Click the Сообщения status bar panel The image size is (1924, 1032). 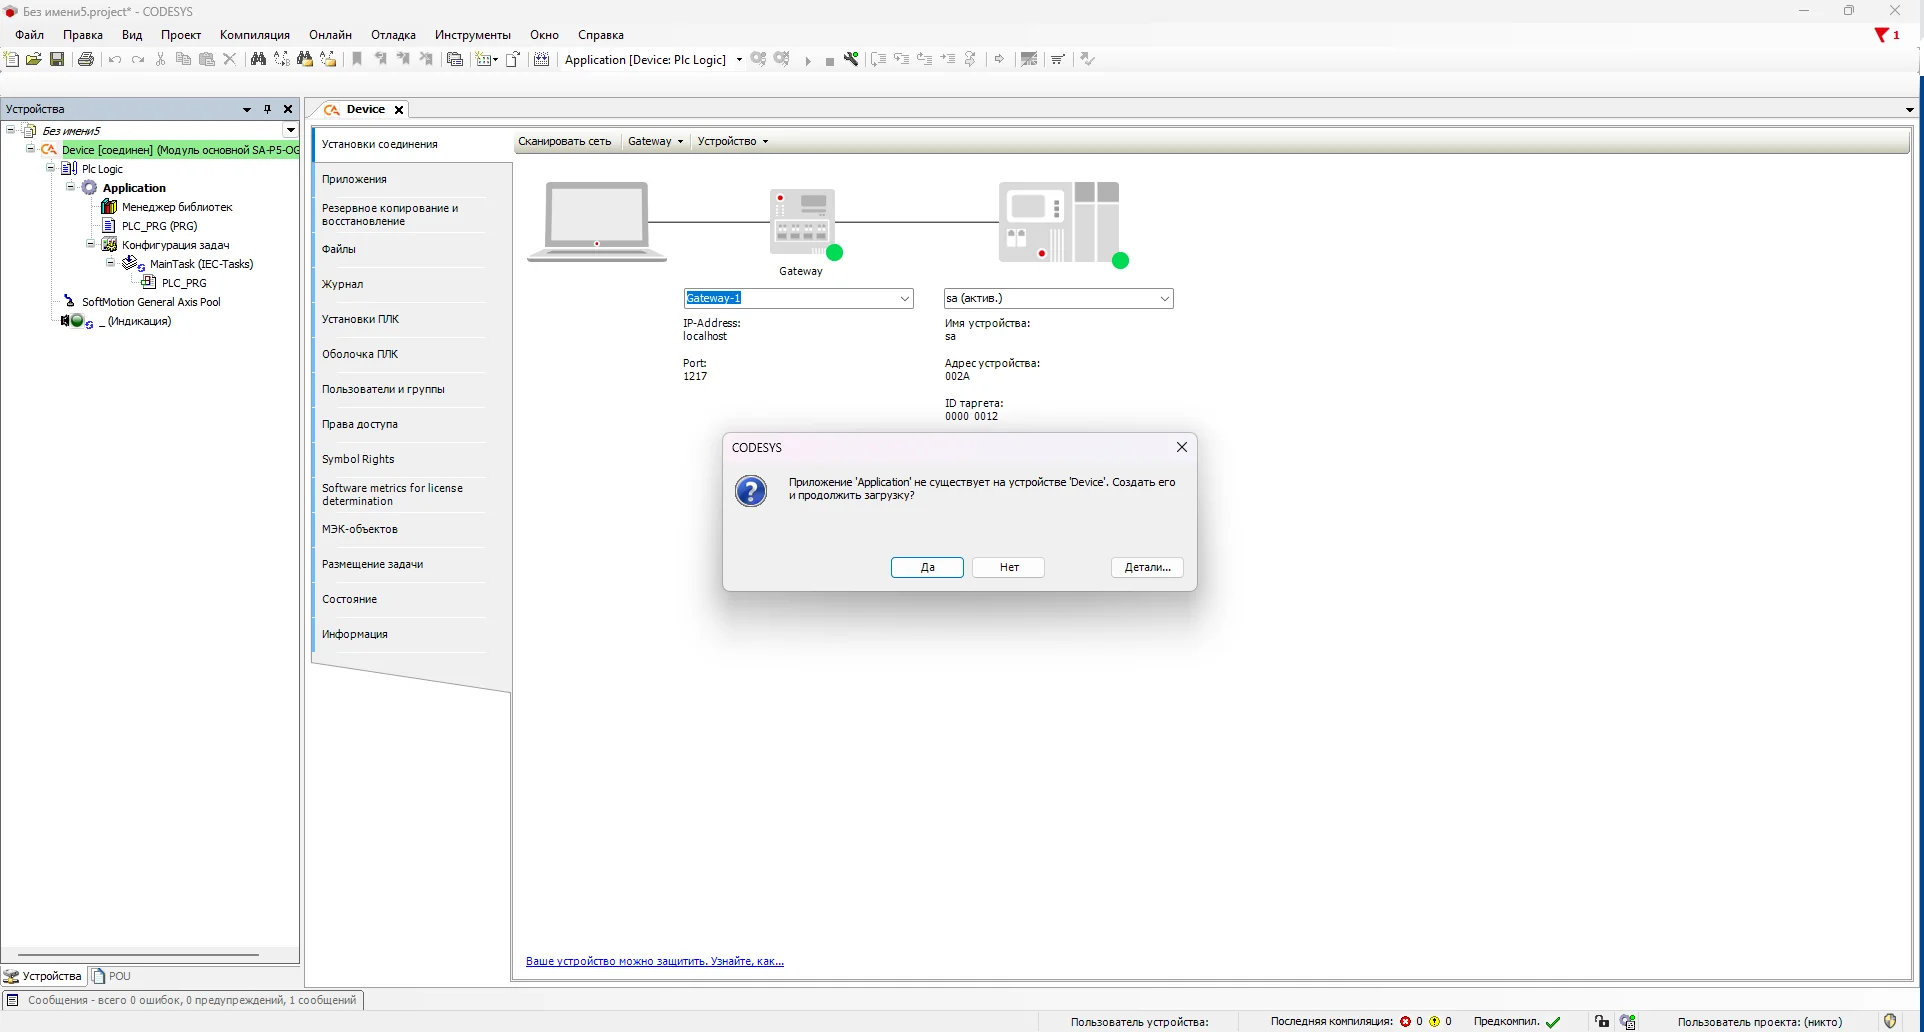(x=183, y=1001)
